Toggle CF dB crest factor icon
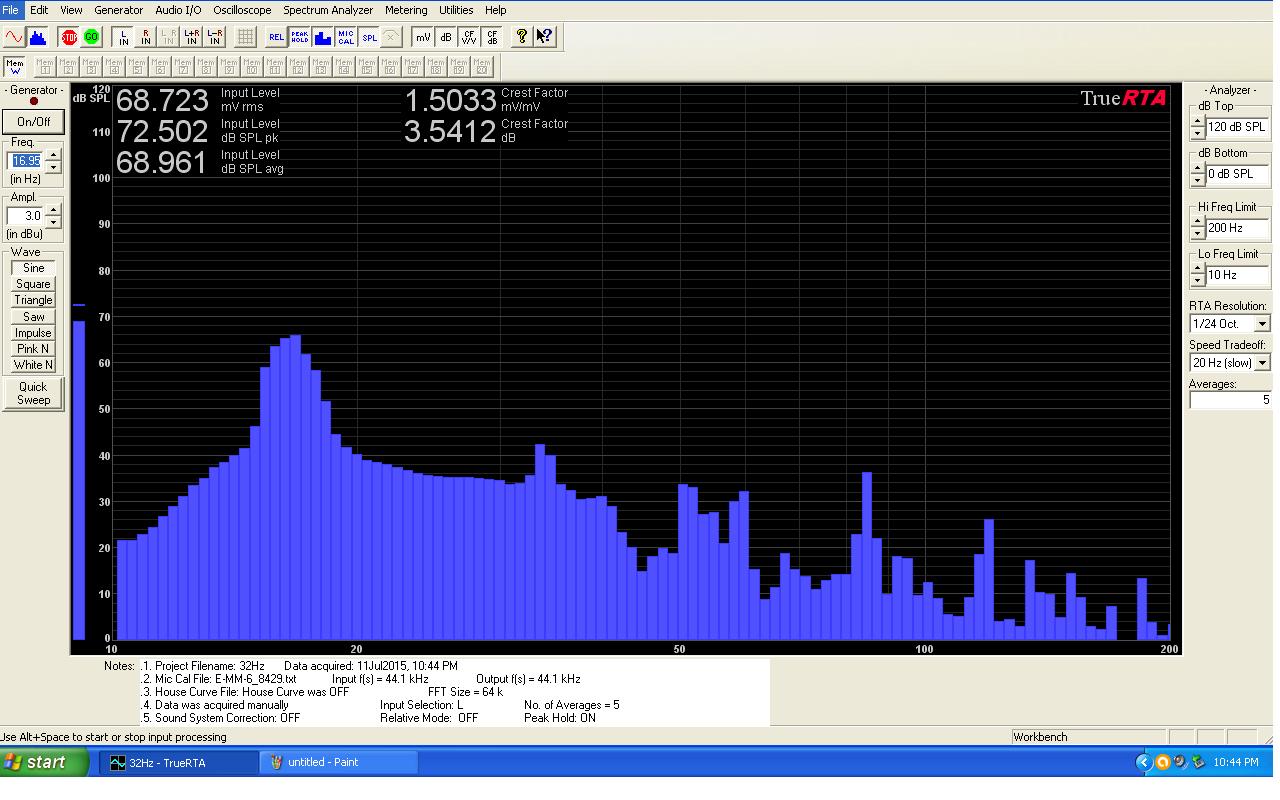 pos(492,37)
